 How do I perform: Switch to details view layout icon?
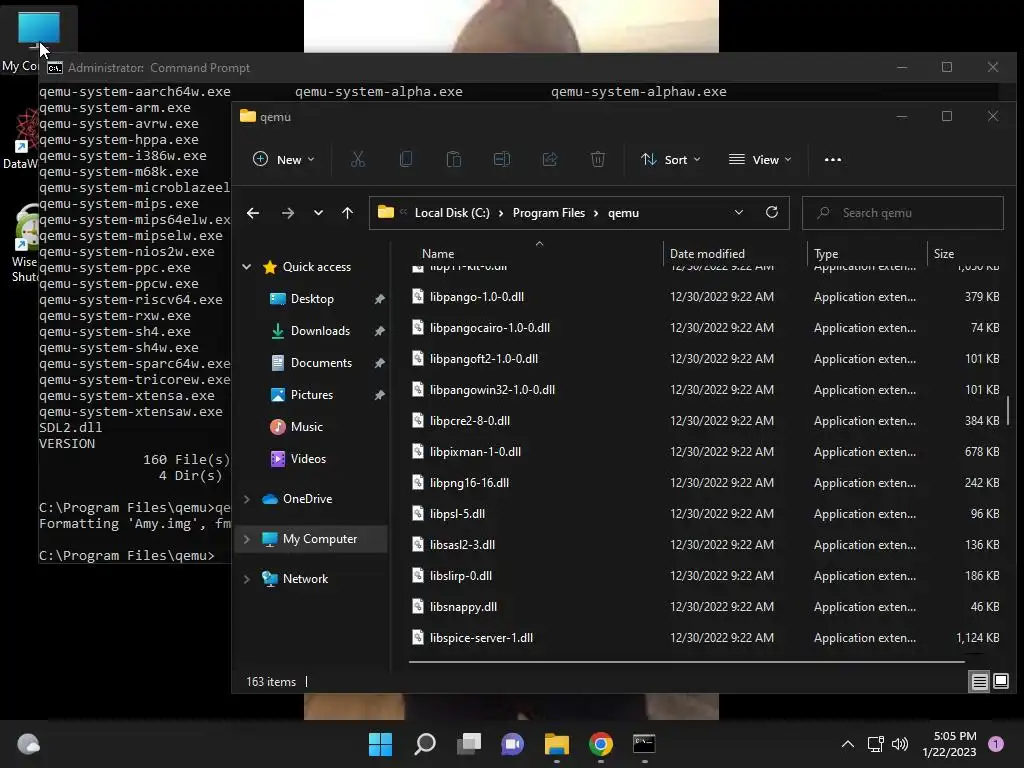[x=980, y=682]
